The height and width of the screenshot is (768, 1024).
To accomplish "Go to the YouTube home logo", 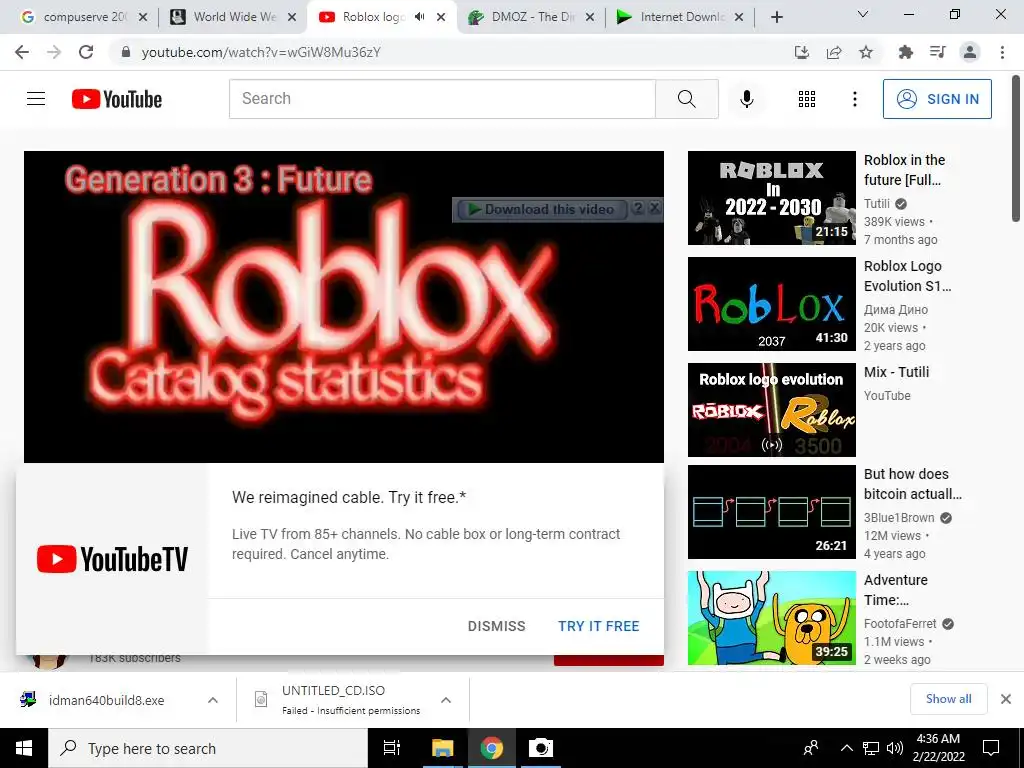I will pos(117,99).
